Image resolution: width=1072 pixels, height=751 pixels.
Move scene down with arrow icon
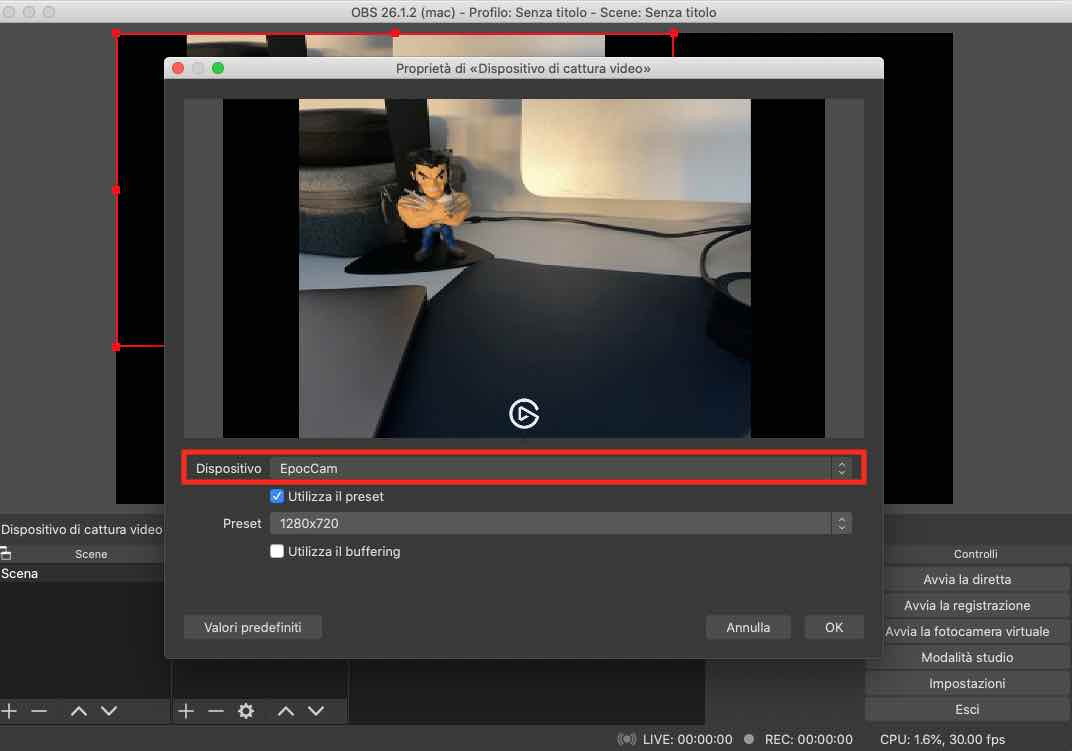point(109,711)
